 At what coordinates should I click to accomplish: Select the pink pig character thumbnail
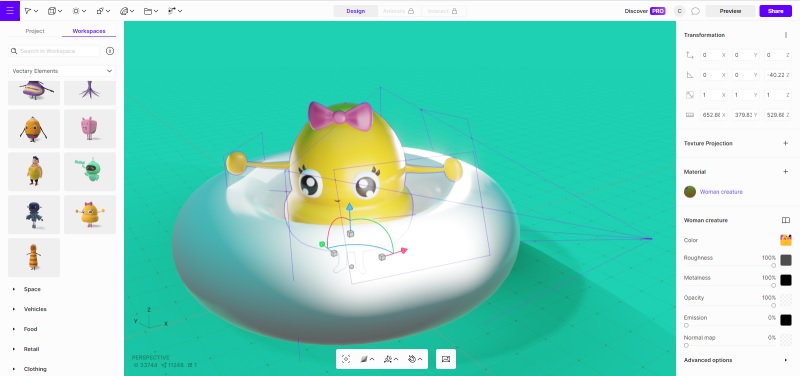point(90,129)
